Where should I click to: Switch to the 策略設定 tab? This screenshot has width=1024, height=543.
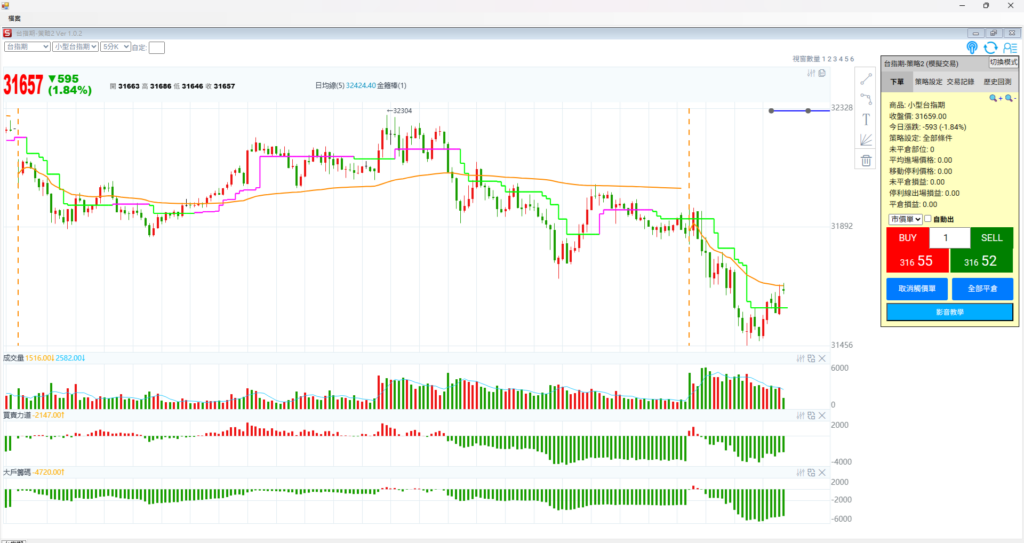928,81
